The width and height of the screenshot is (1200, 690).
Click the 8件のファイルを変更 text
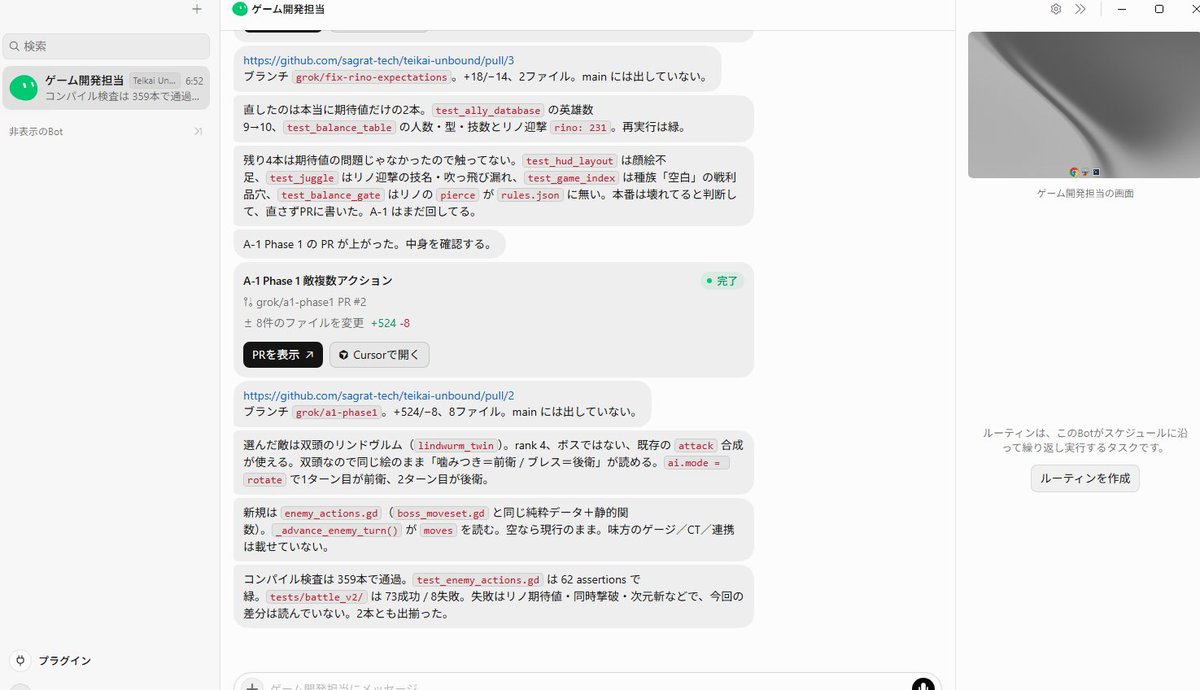click(310, 323)
